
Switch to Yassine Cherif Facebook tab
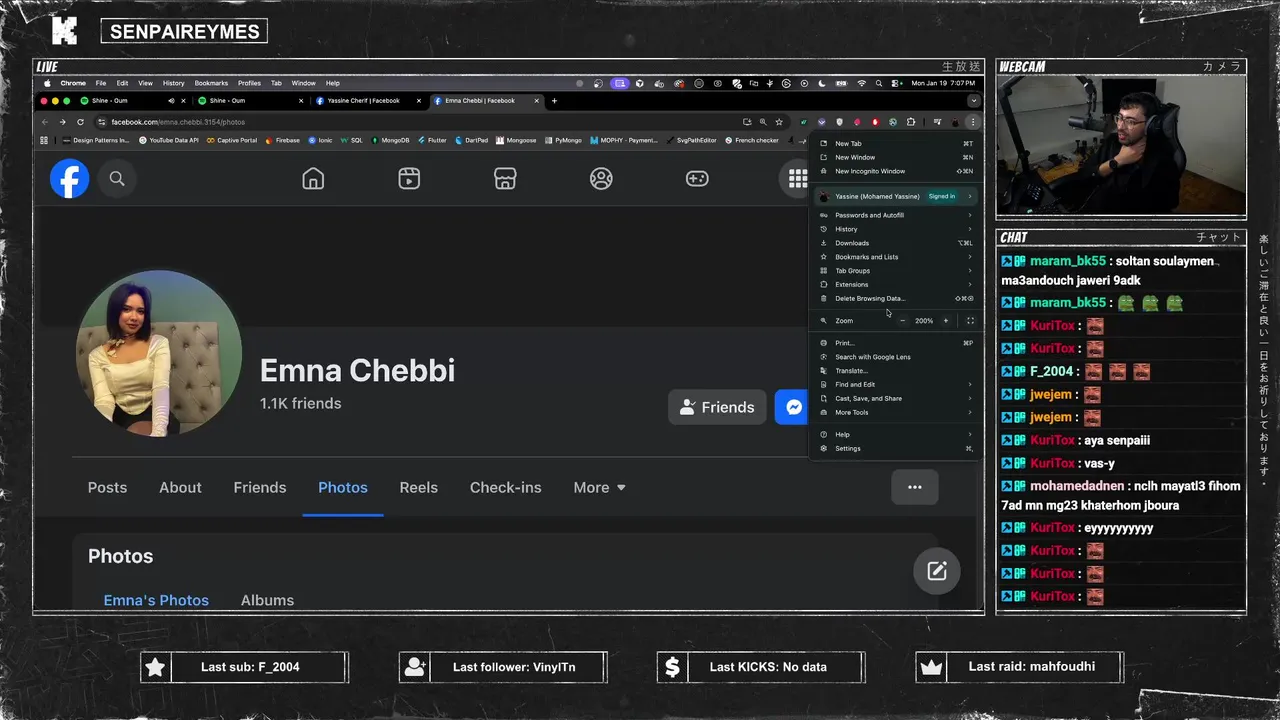point(368,100)
